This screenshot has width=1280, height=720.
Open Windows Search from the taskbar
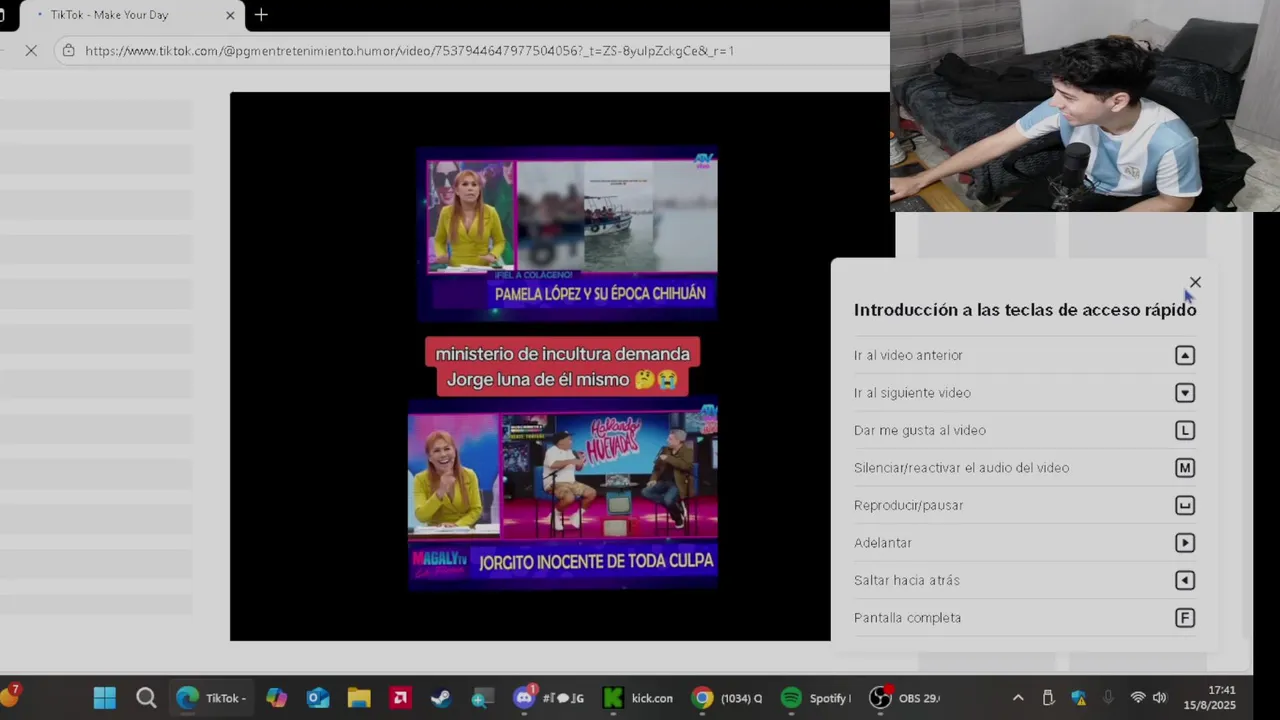coord(146,698)
